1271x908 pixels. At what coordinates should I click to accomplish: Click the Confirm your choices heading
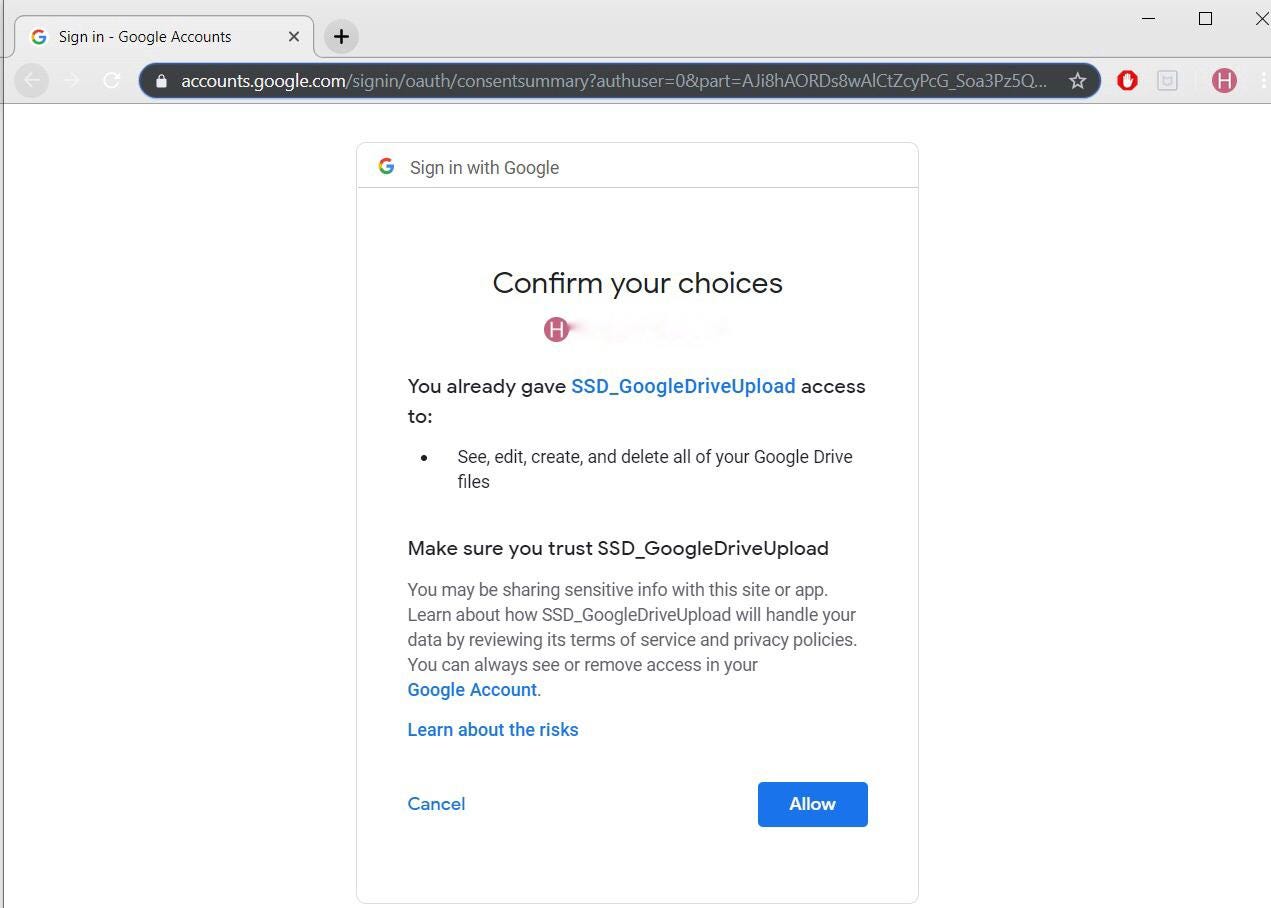pyautogui.click(x=638, y=283)
